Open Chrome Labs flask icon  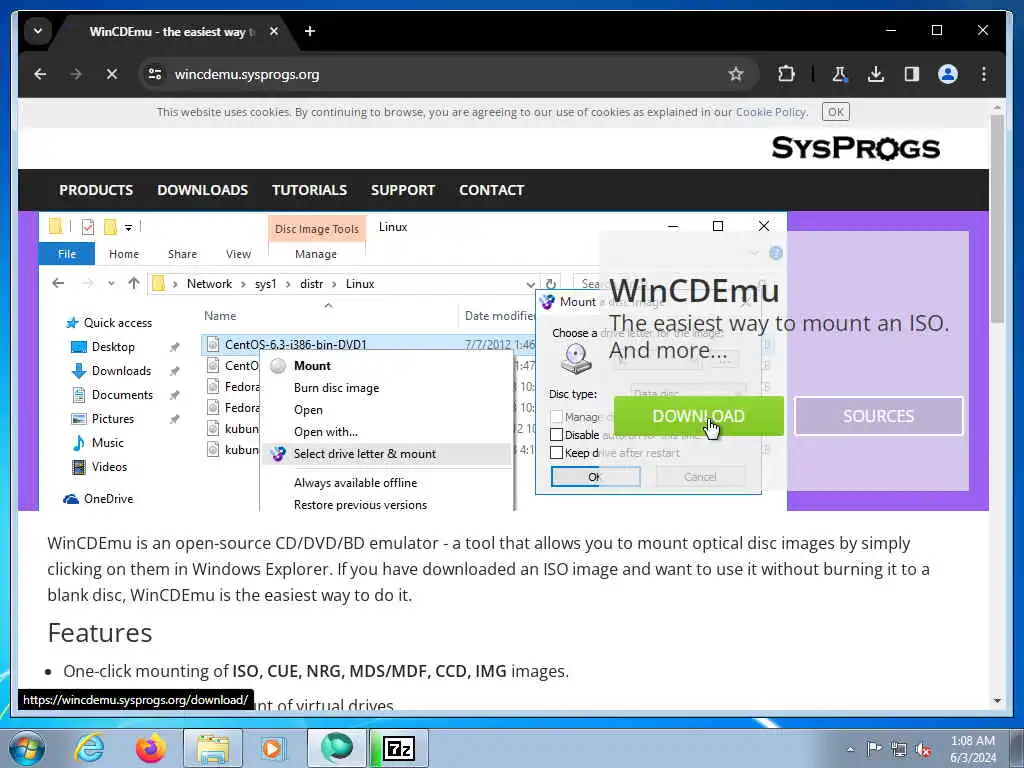point(840,74)
